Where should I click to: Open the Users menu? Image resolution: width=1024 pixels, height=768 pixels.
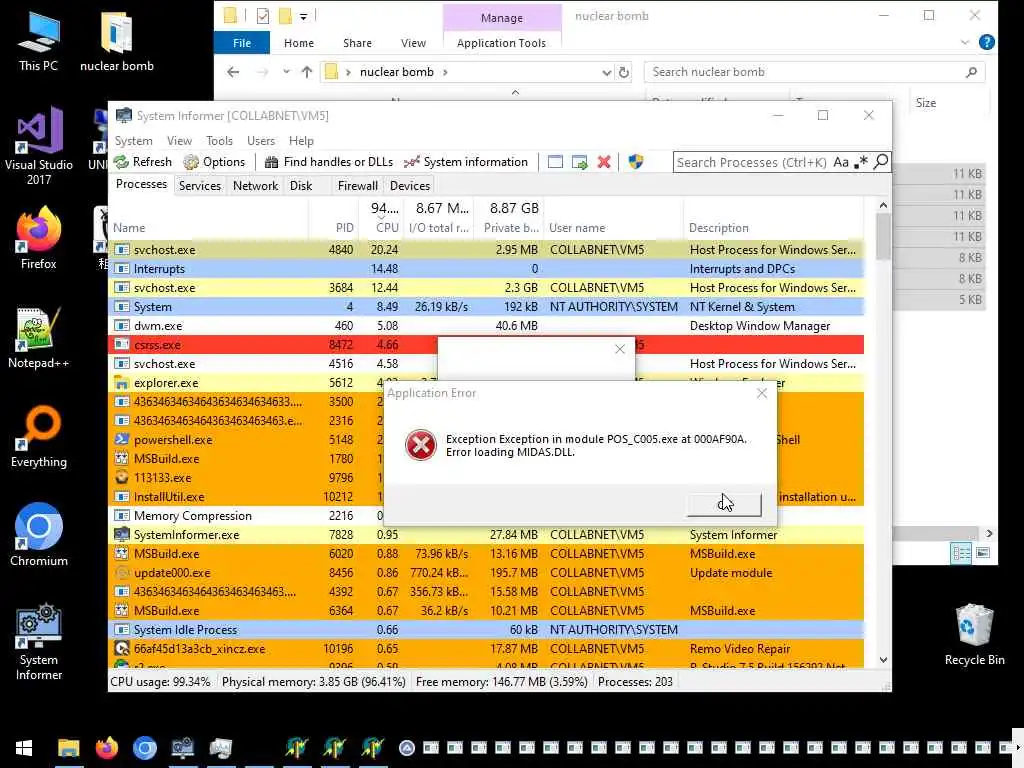(x=261, y=141)
